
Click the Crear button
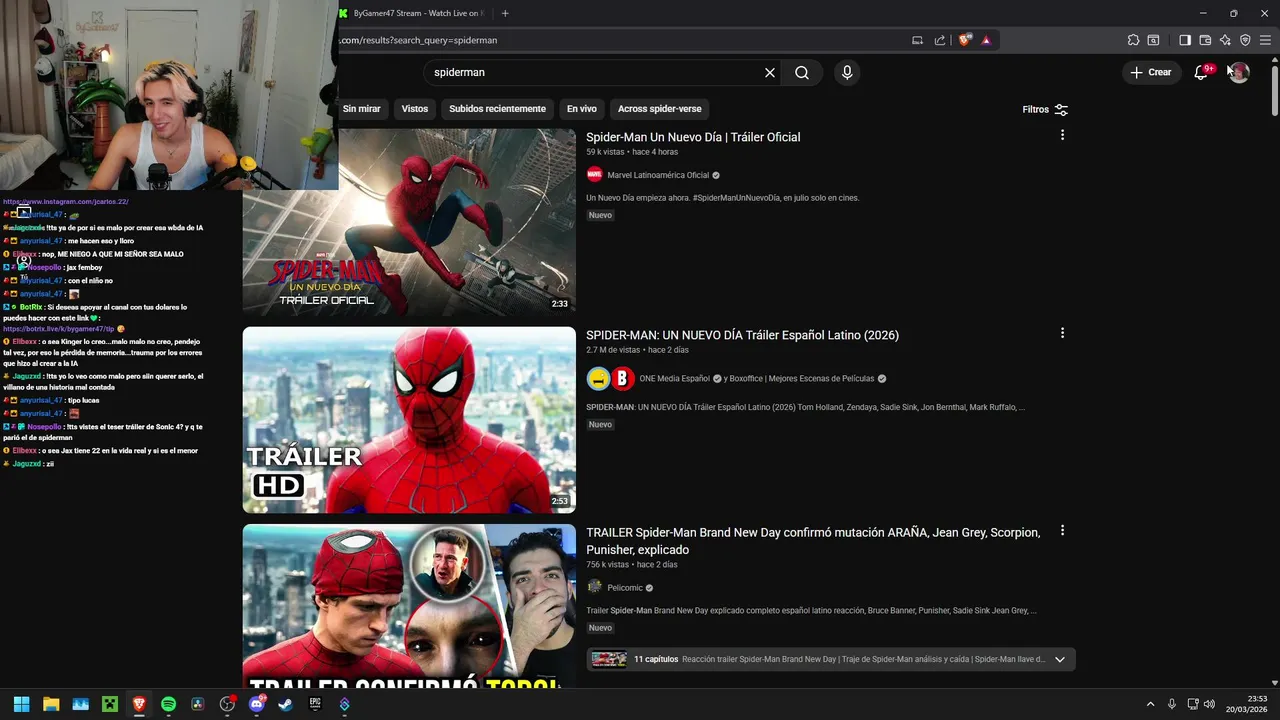tap(1150, 72)
